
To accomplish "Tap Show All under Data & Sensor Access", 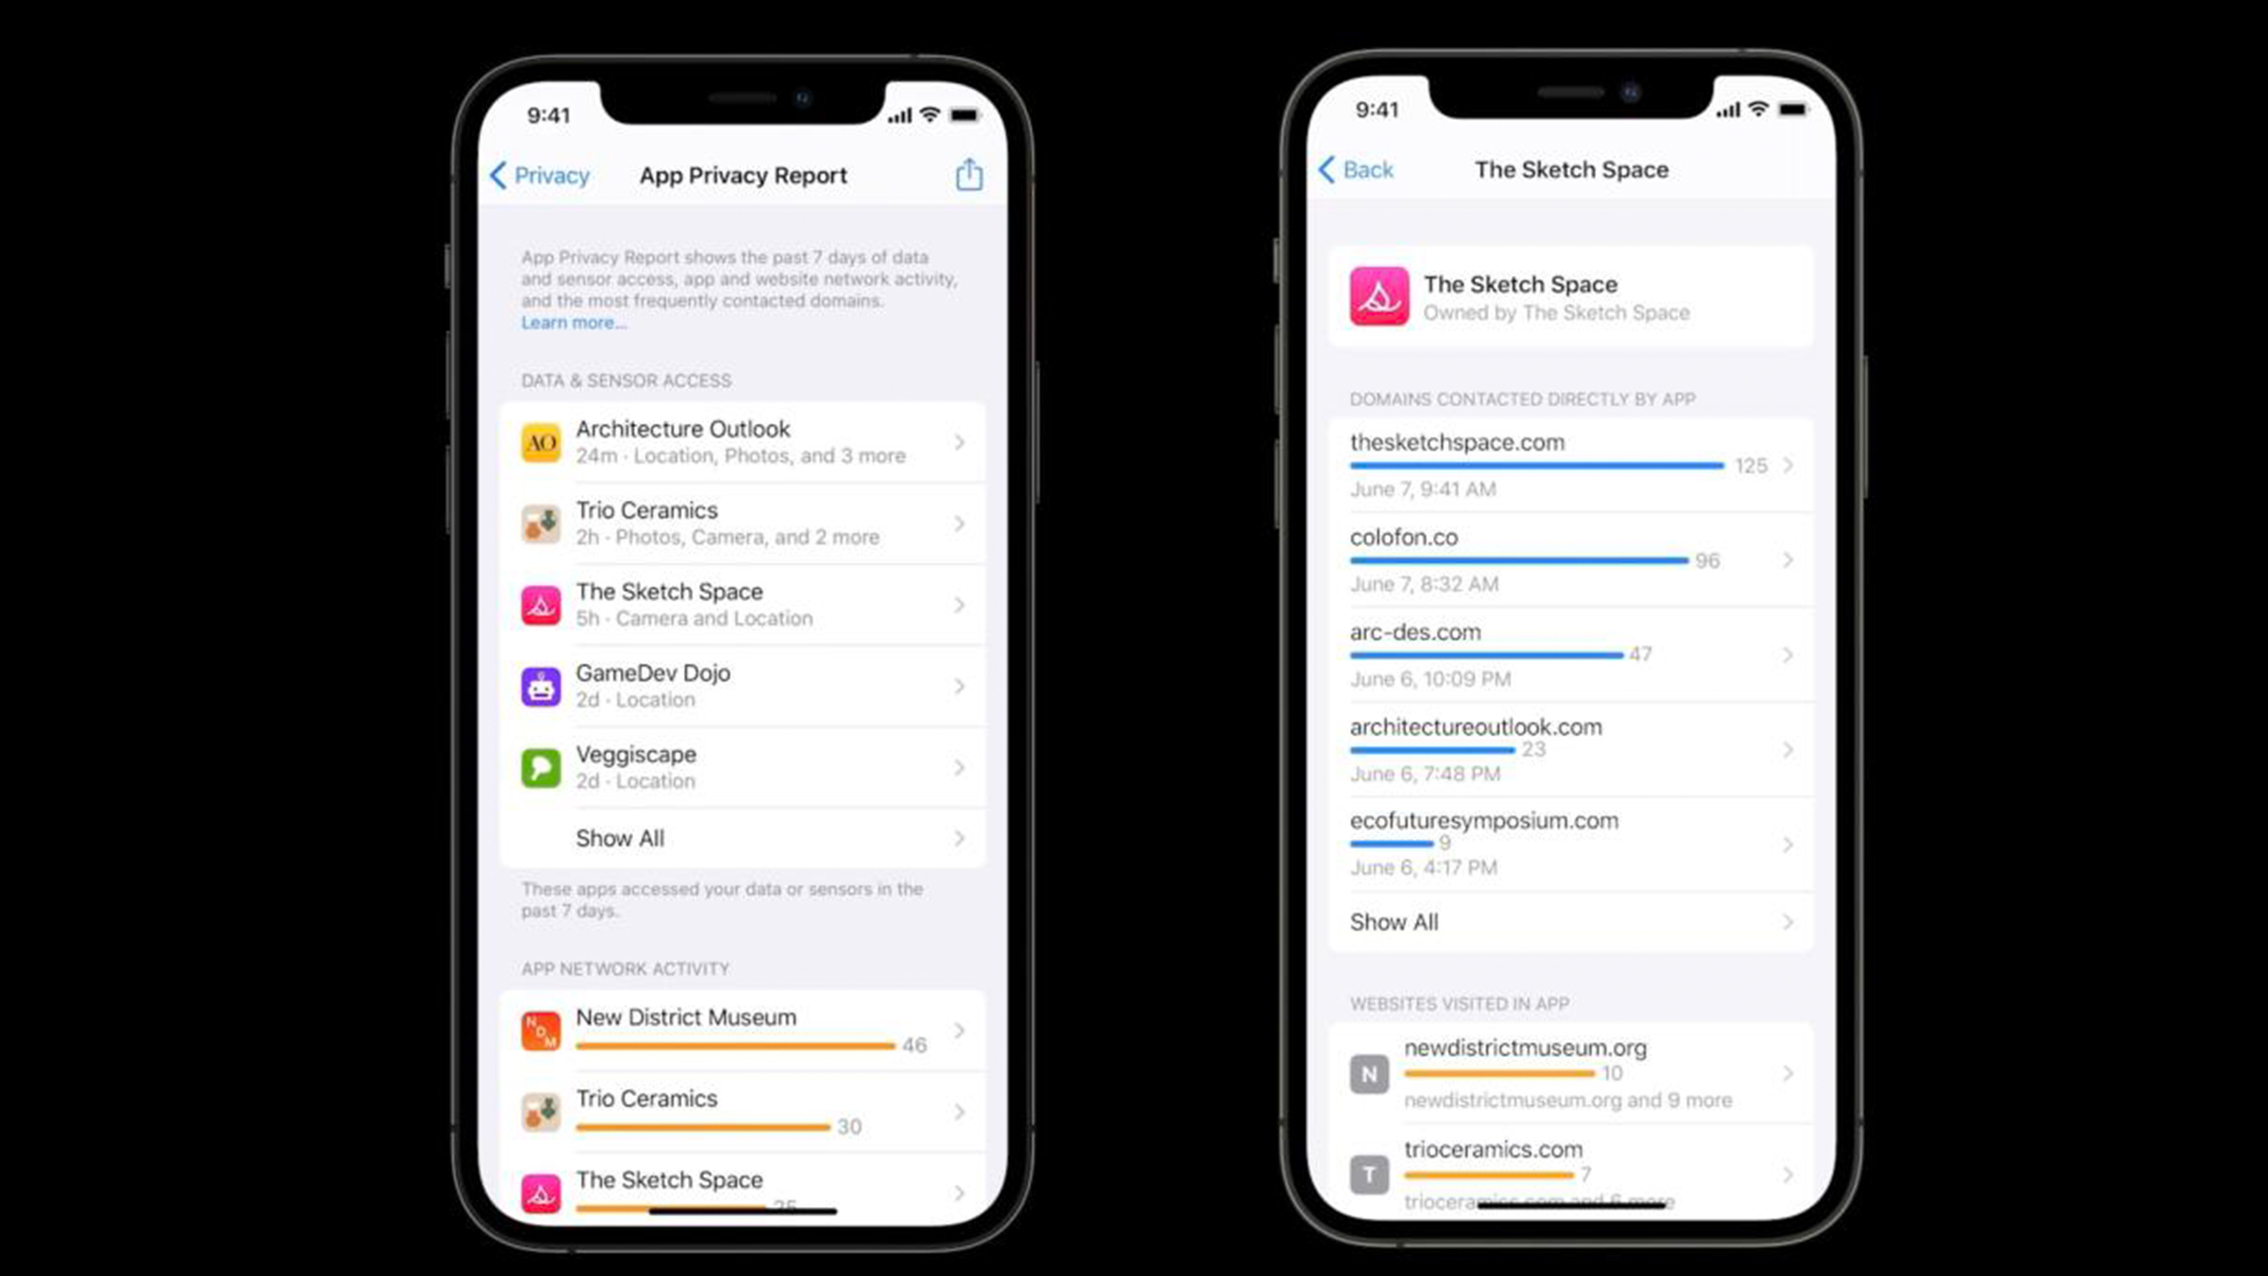I will point(743,838).
